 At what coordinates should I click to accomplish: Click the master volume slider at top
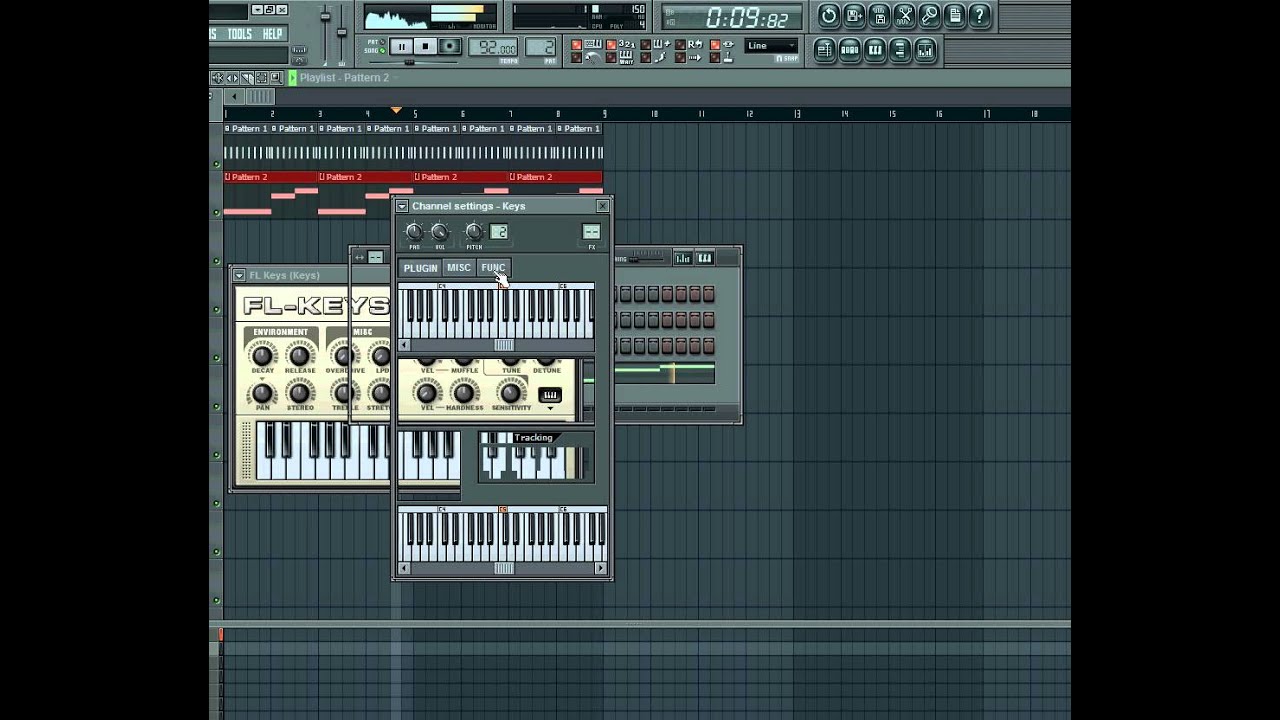(325, 17)
